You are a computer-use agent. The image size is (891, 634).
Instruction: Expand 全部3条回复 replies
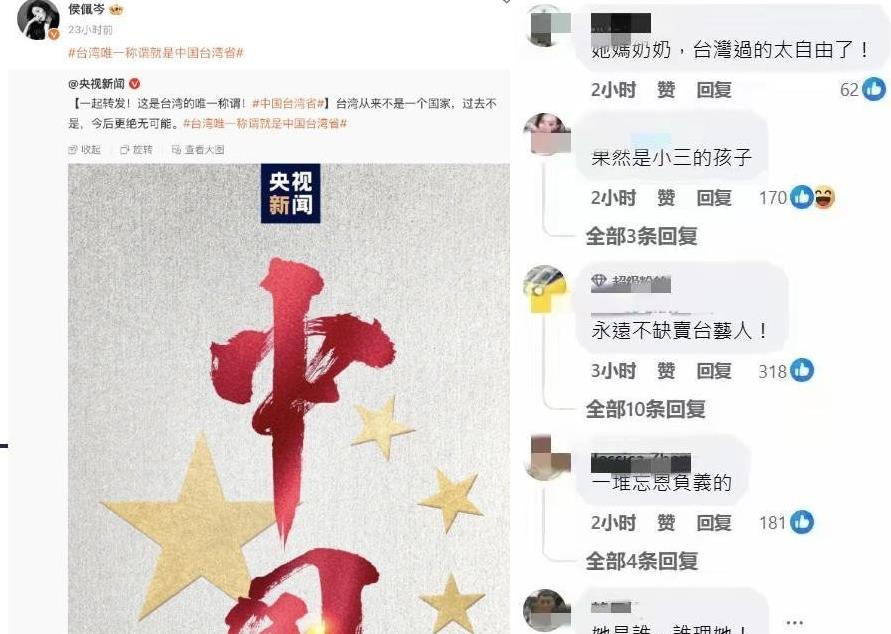(642, 236)
